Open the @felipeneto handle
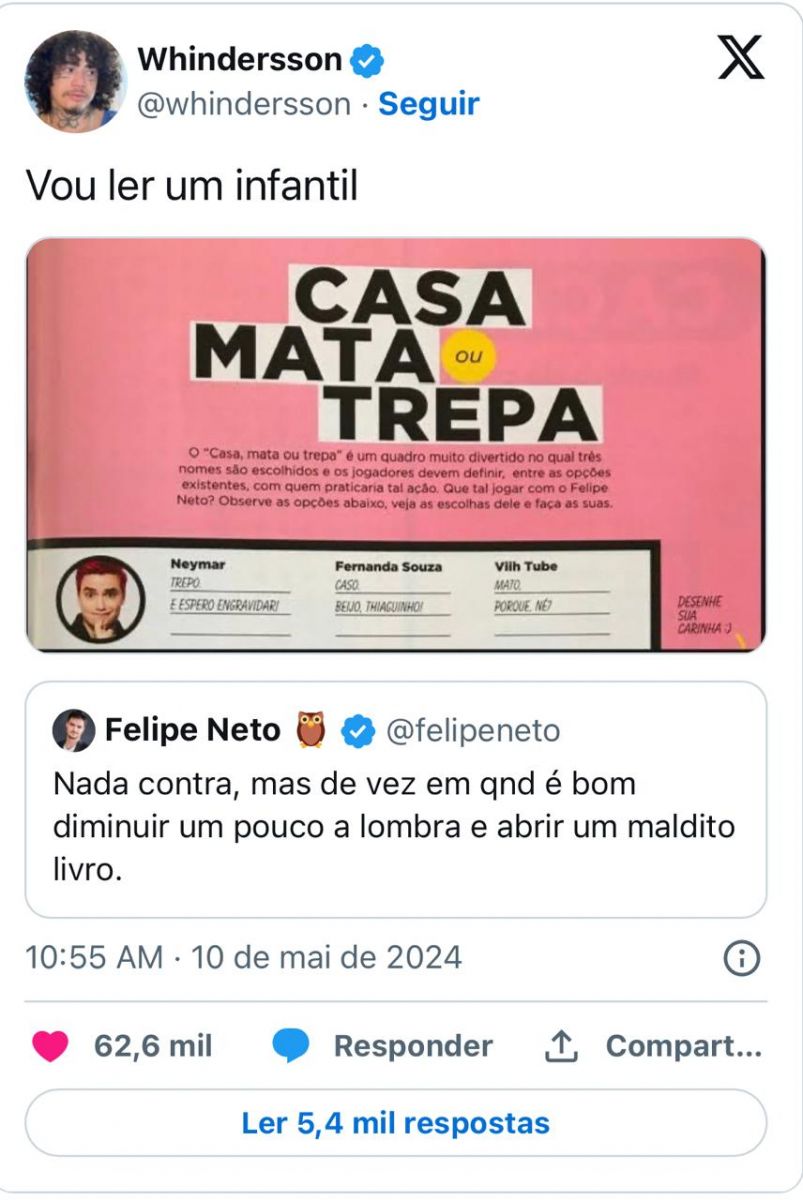803x1200 pixels. pos(473,732)
